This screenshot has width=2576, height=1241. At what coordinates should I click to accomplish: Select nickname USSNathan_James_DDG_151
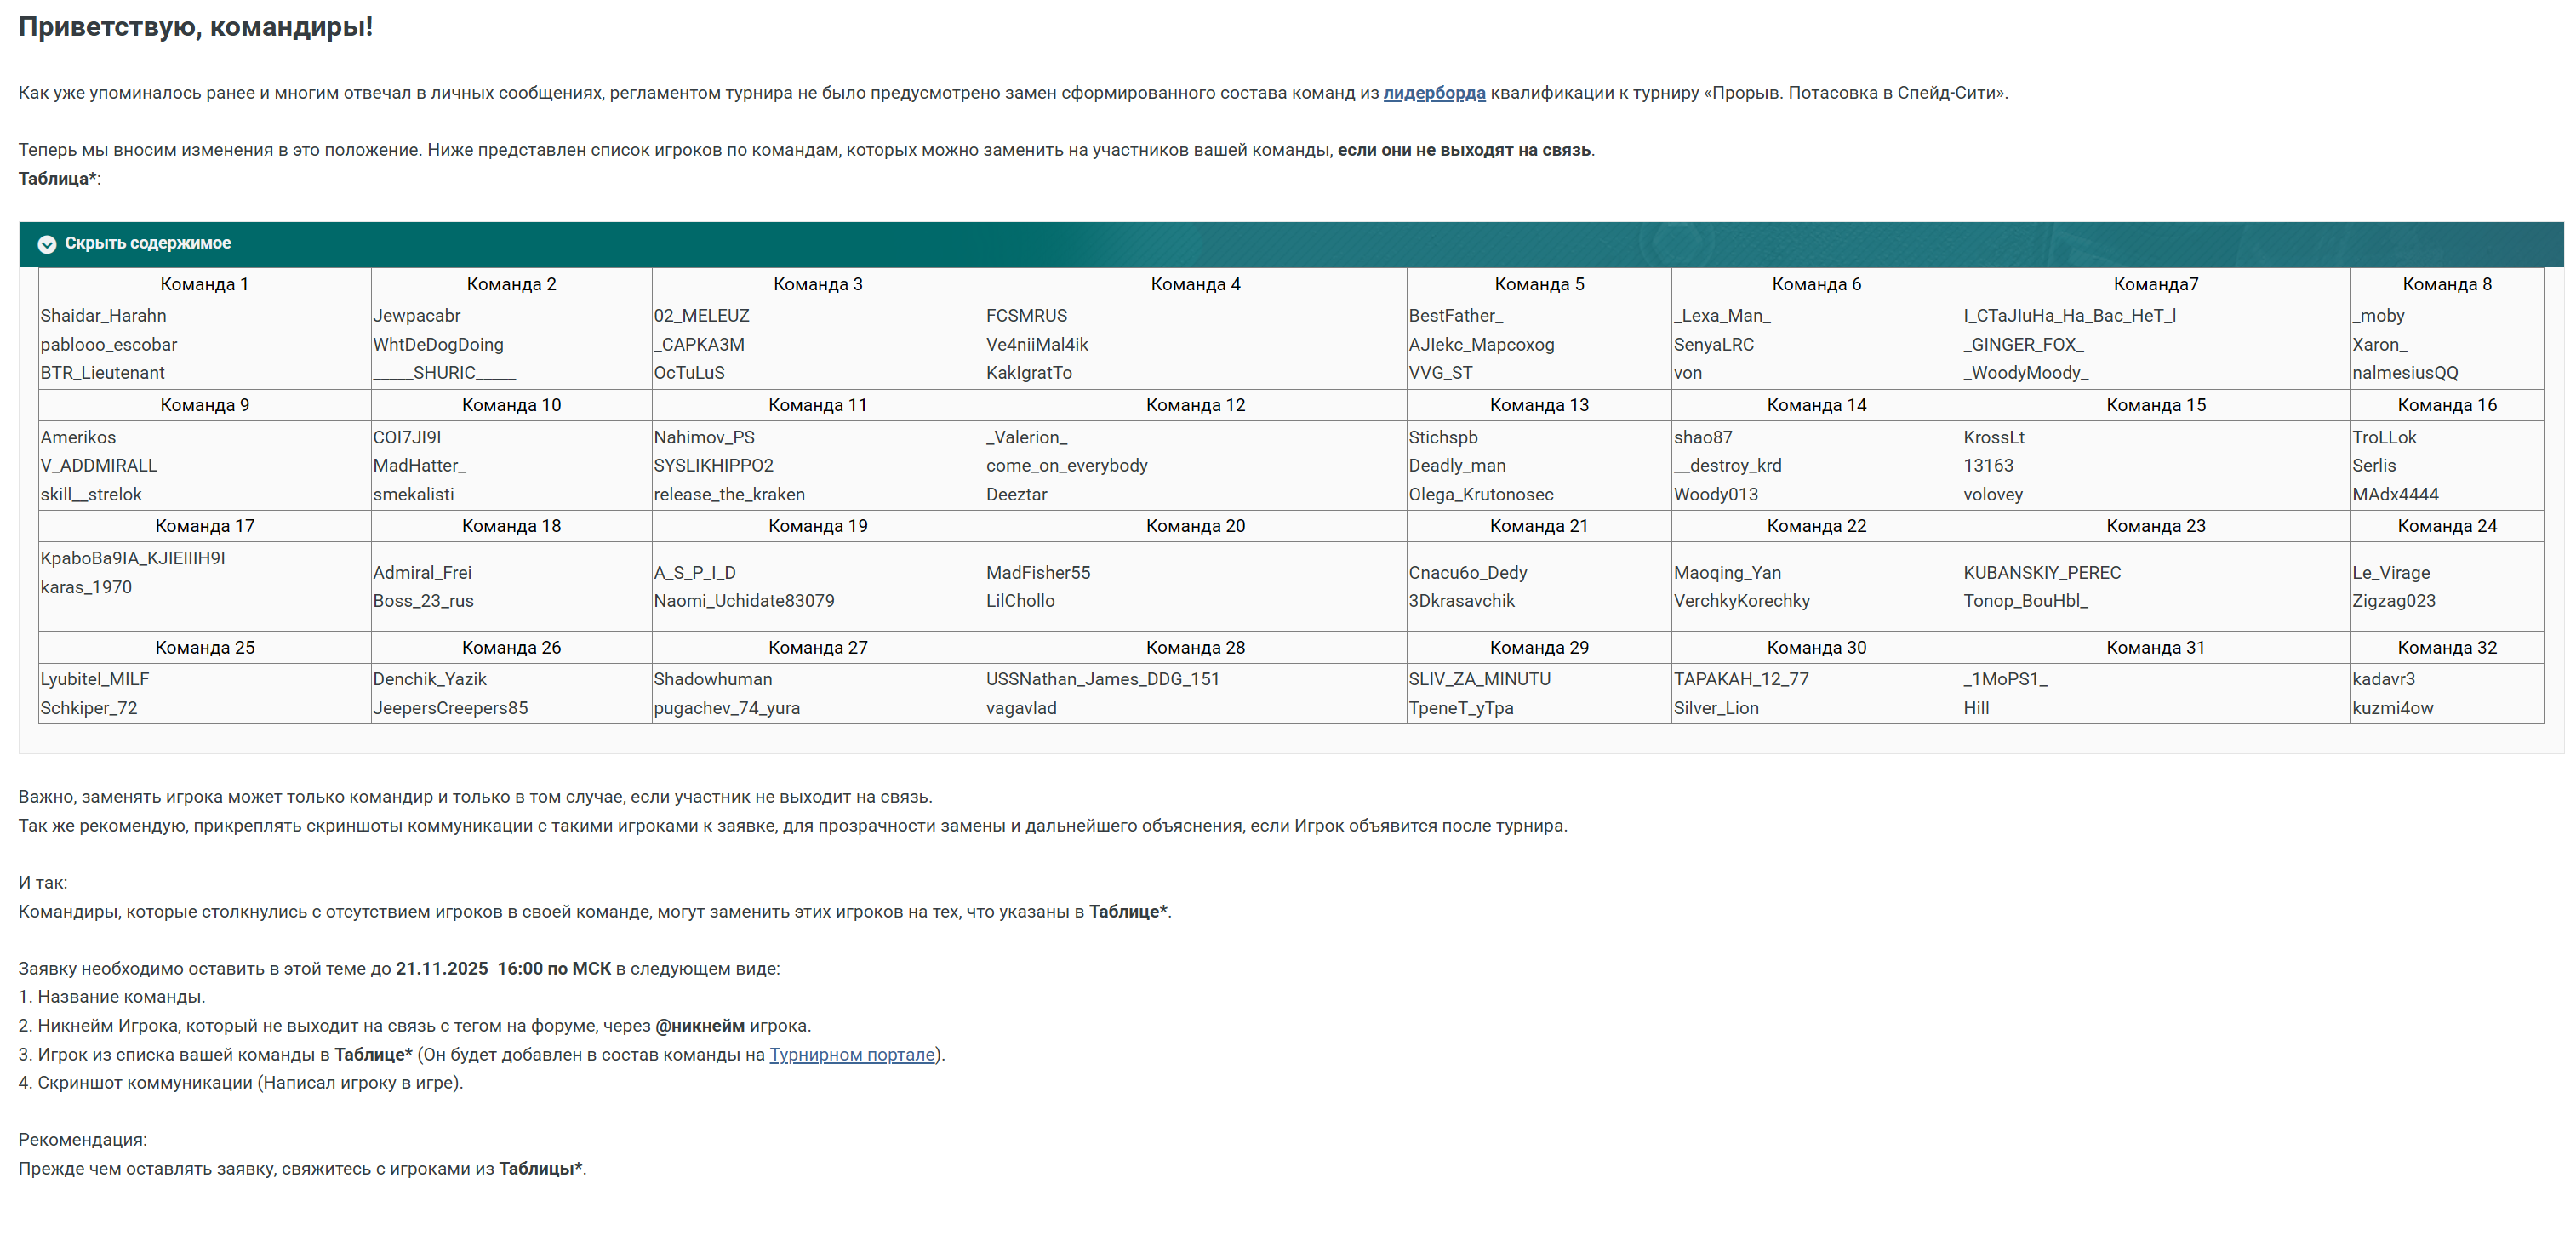[1102, 679]
